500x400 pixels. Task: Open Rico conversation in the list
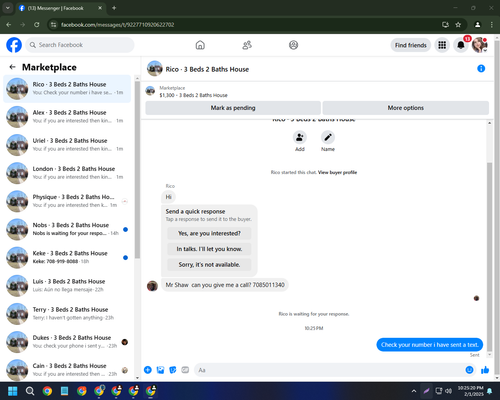coord(67,89)
